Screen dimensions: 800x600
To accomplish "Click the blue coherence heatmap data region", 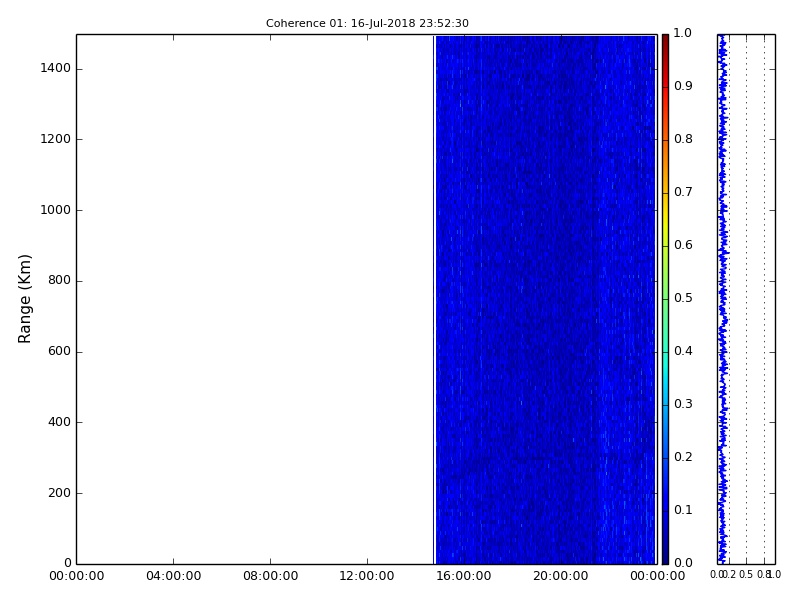I will pyautogui.click(x=545, y=299).
